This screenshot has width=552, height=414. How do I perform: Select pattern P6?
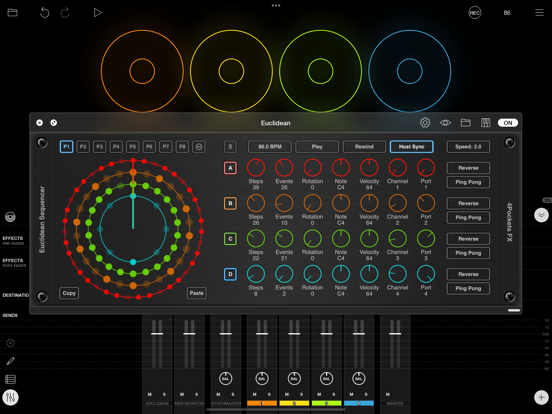click(x=149, y=147)
